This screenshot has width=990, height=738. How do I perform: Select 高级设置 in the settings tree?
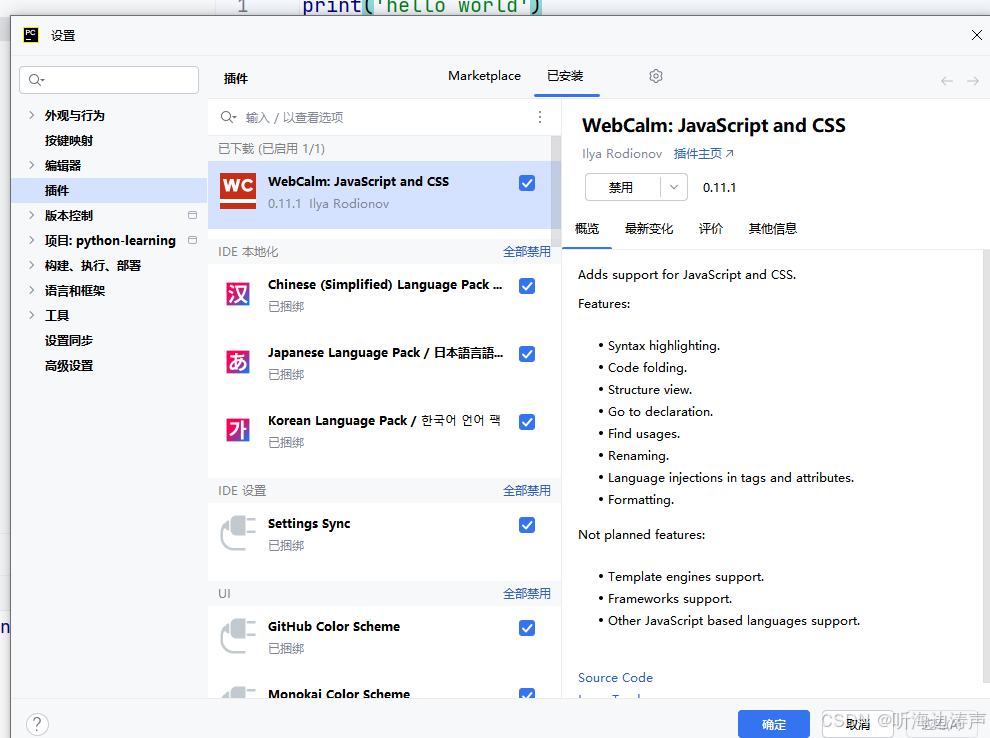pos(69,366)
